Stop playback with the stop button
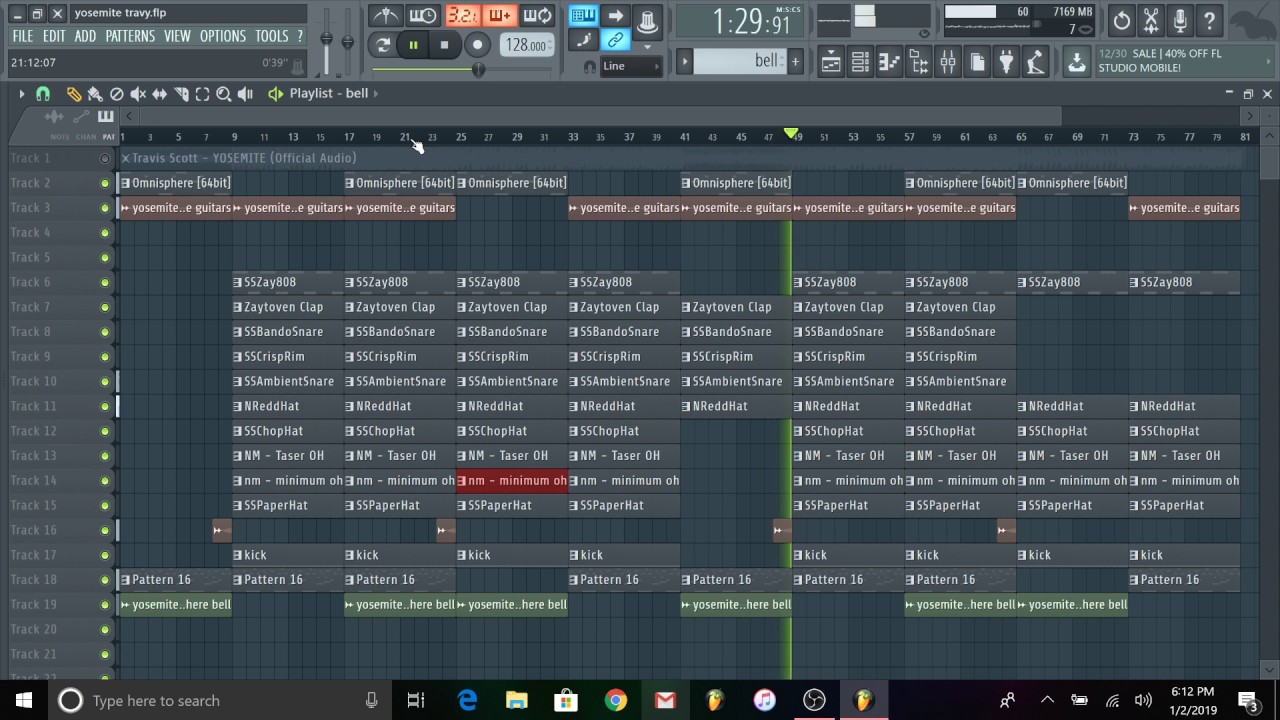Image resolution: width=1280 pixels, height=720 pixels. [x=444, y=45]
